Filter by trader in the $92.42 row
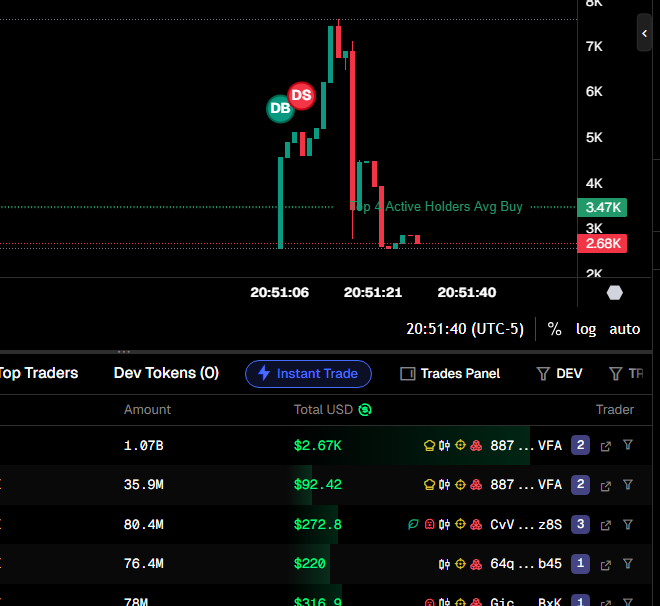 (628, 485)
